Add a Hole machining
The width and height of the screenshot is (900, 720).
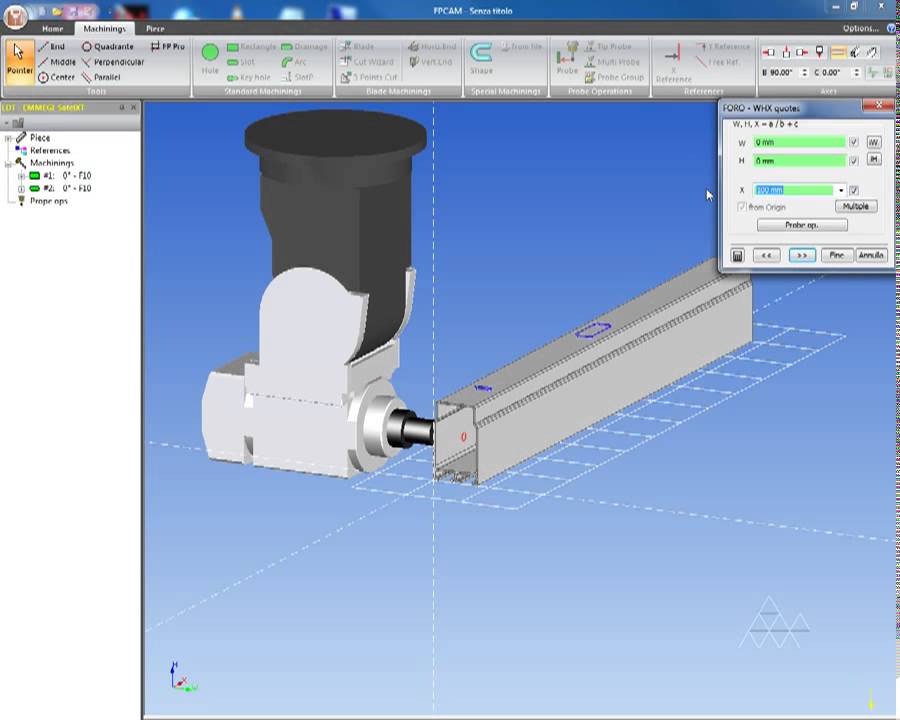[x=210, y=60]
